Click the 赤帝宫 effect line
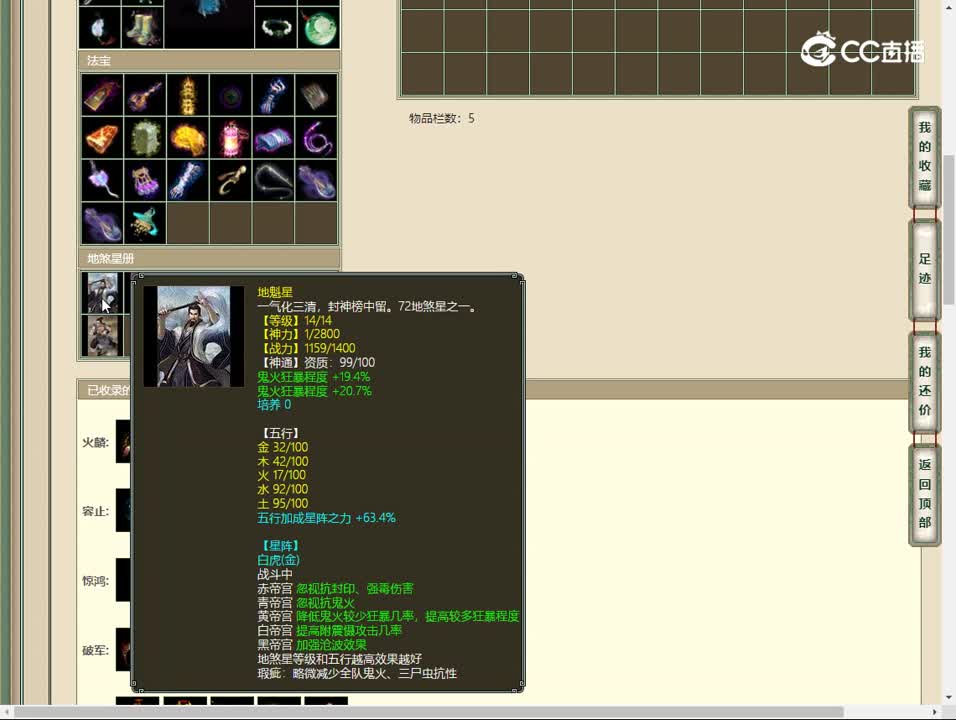956x720 pixels. 335,589
